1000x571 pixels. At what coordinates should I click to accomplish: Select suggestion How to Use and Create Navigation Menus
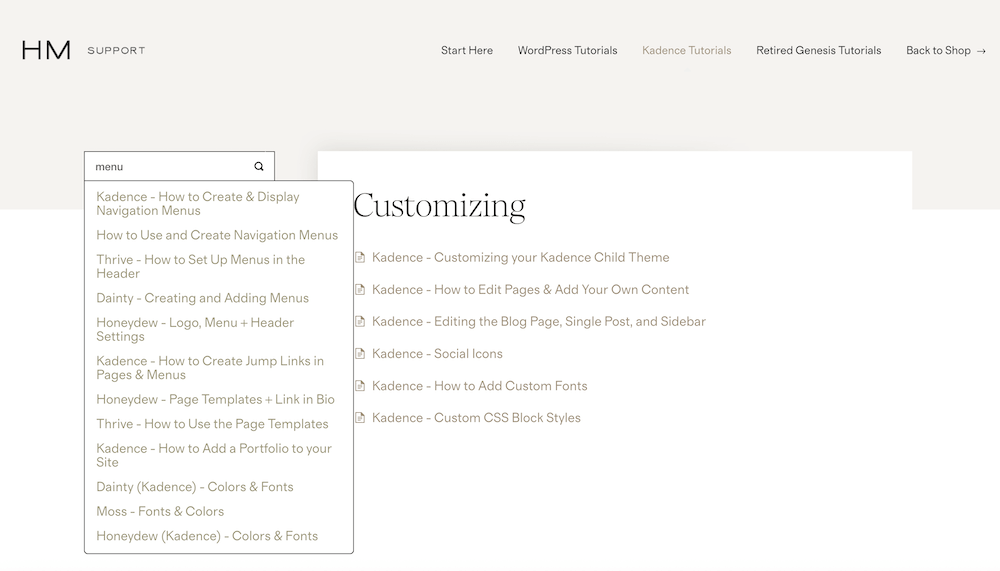point(217,235)
